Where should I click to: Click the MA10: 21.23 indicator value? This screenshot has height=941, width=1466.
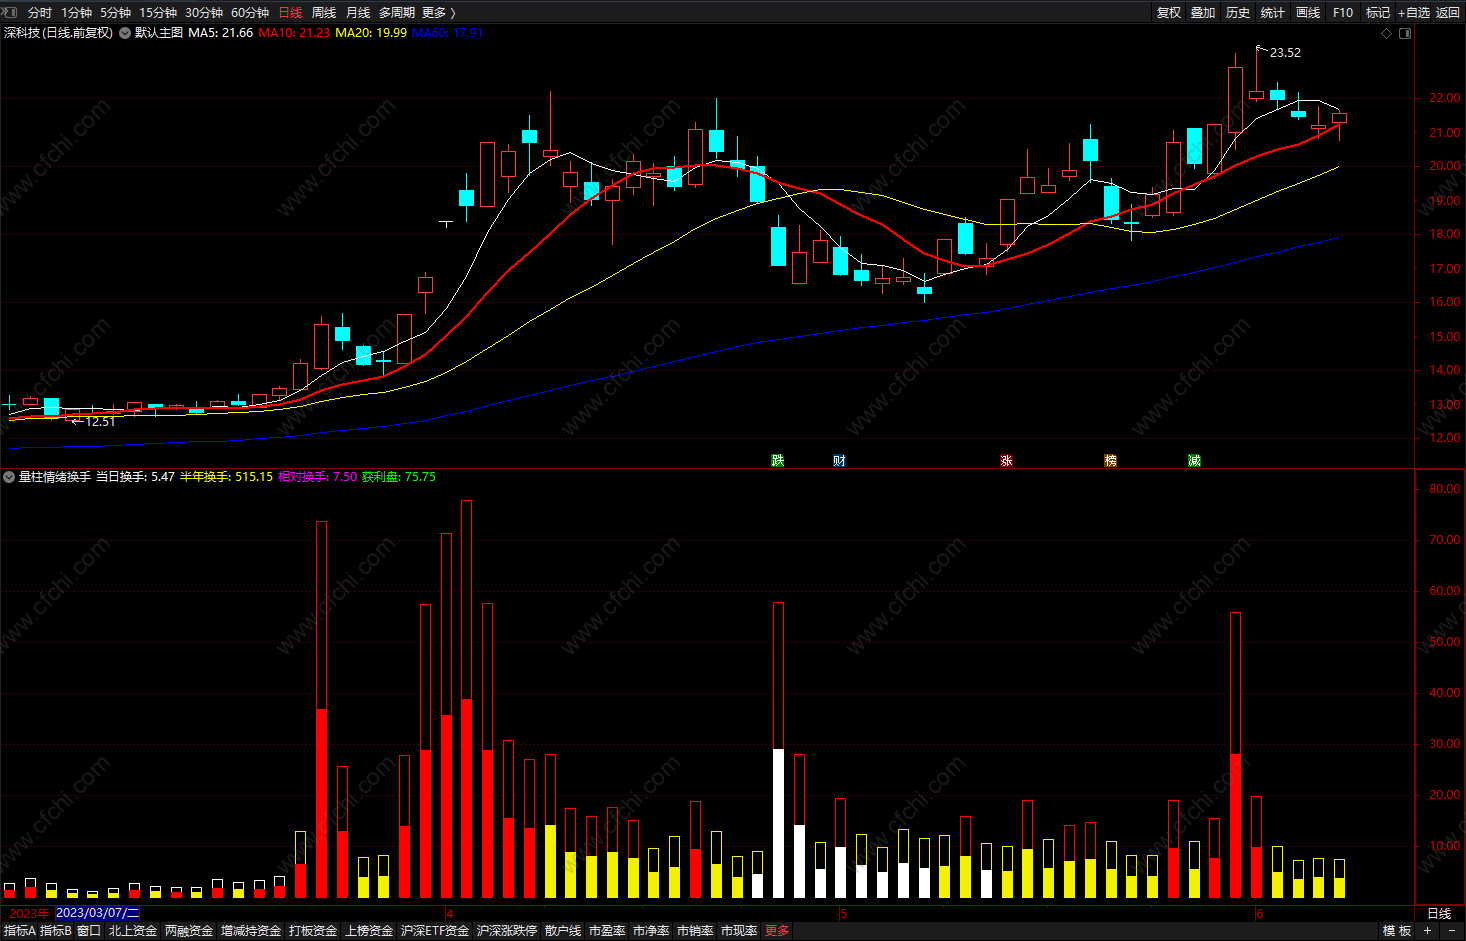(294, 33)
